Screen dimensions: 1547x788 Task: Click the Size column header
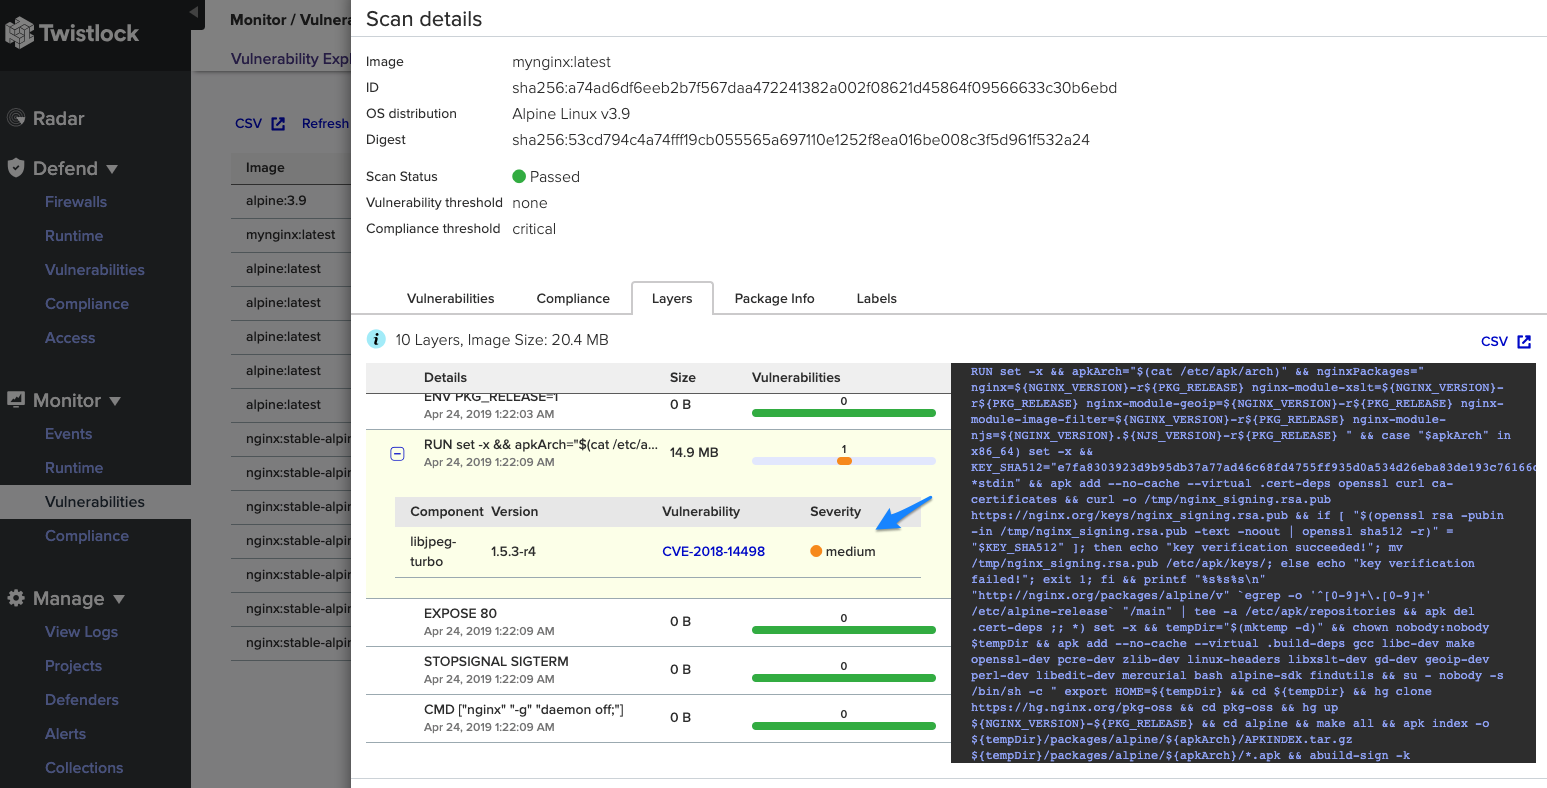(x=683, y=377)
